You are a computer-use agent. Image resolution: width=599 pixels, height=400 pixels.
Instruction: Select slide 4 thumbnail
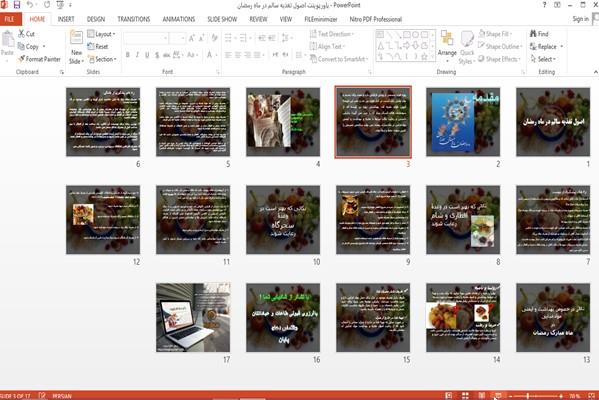283,122
